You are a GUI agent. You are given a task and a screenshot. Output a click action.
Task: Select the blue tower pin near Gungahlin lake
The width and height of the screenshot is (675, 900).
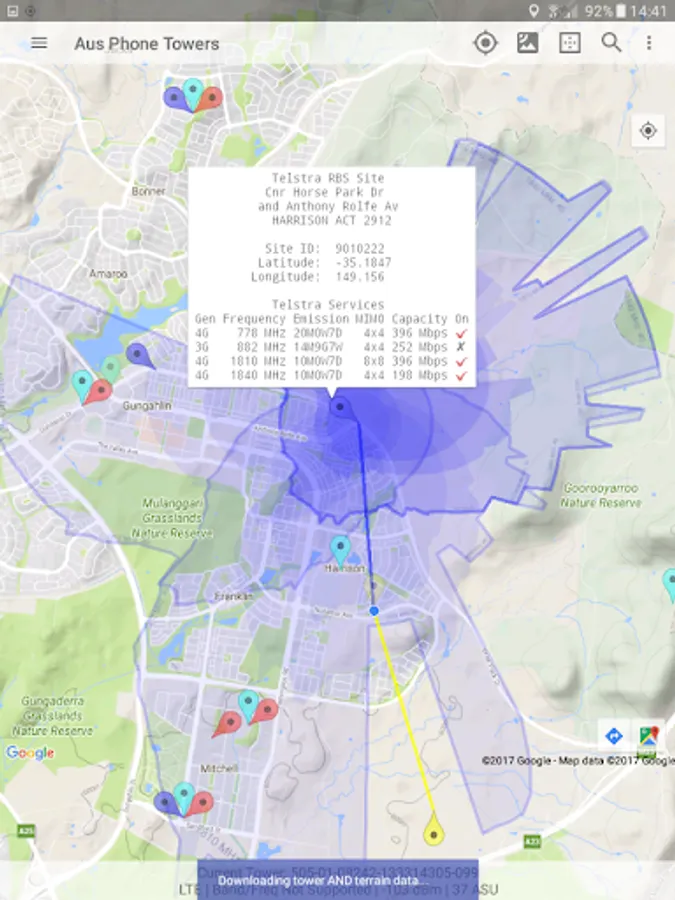click(x=139, y=355)
